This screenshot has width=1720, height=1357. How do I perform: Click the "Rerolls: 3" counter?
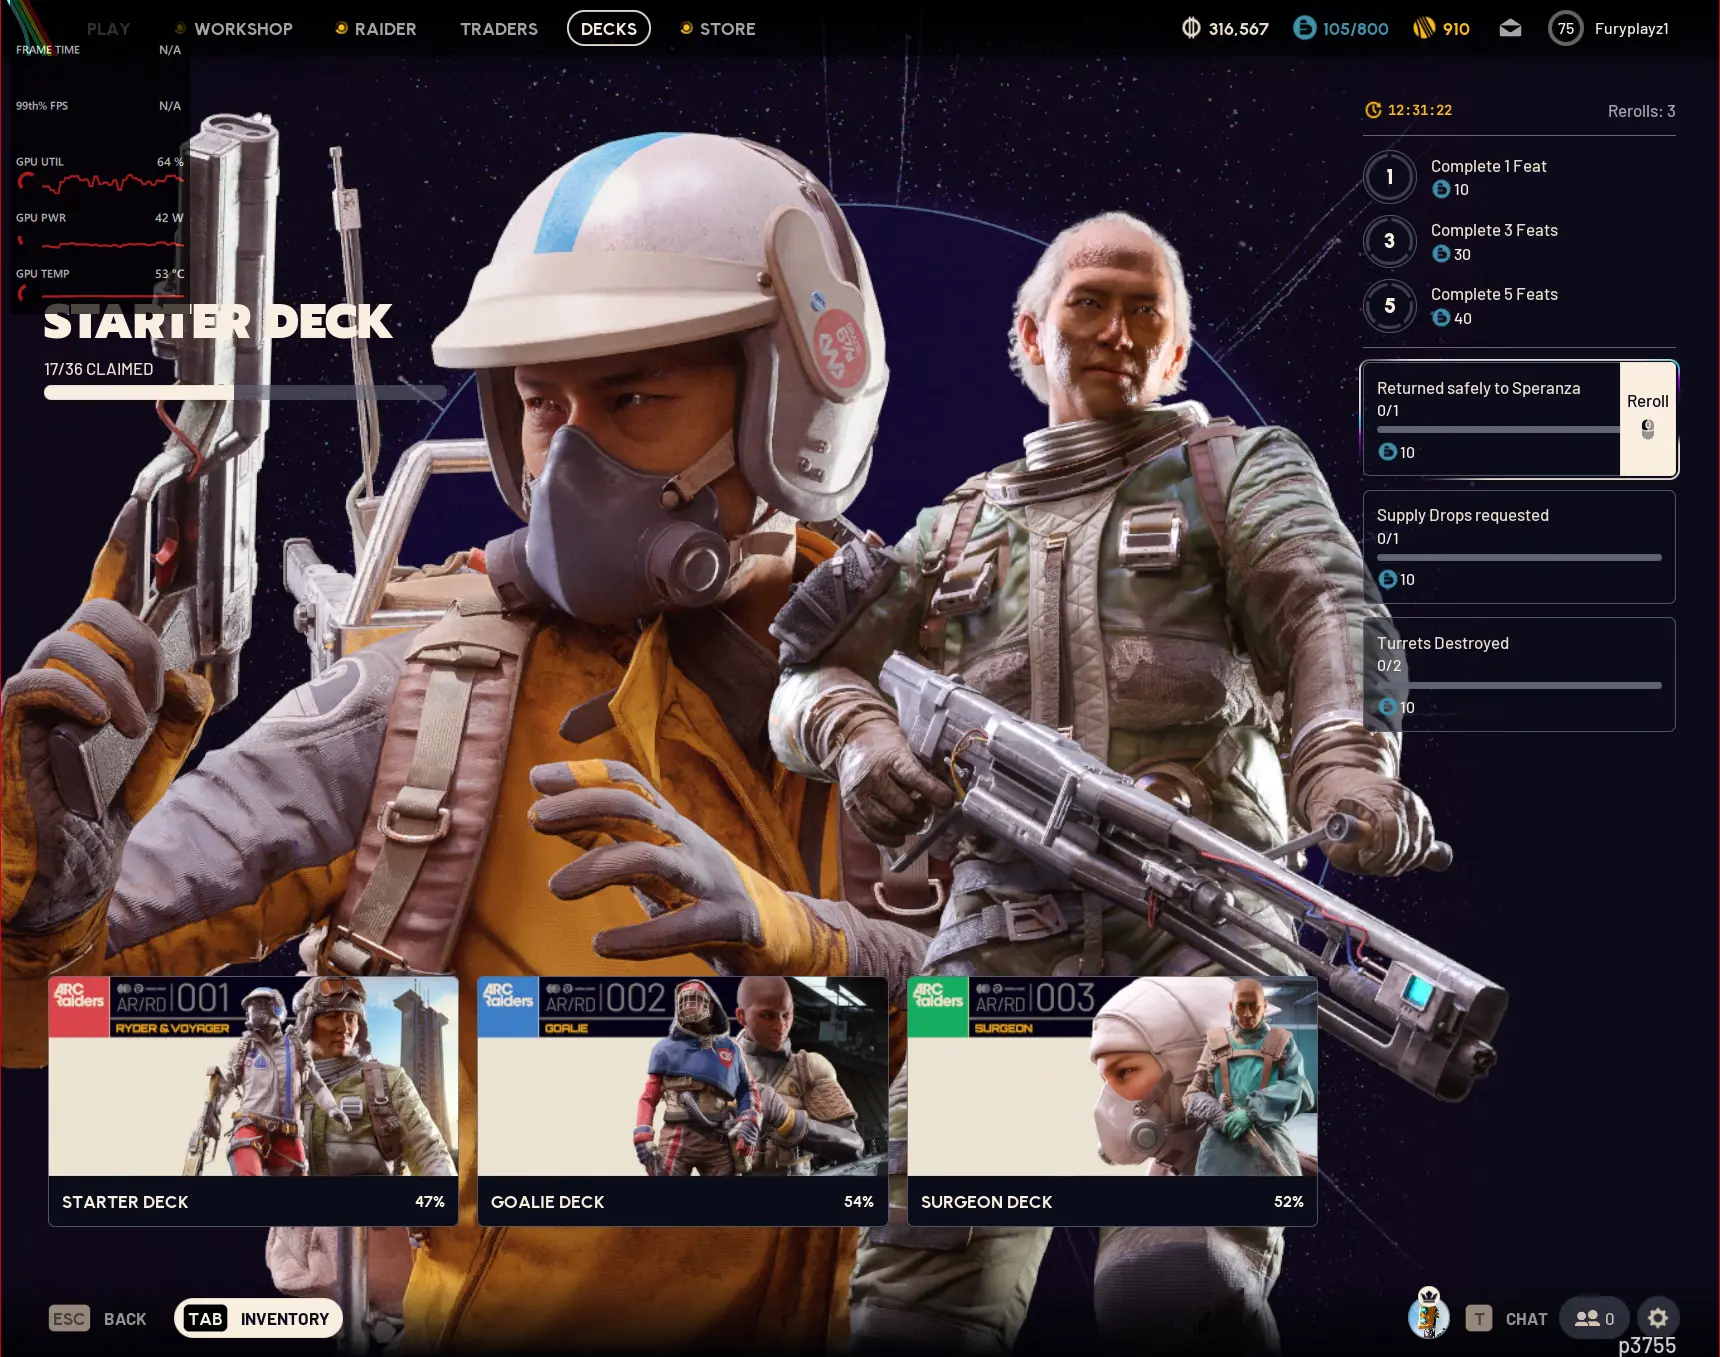tap(1641, 111)
